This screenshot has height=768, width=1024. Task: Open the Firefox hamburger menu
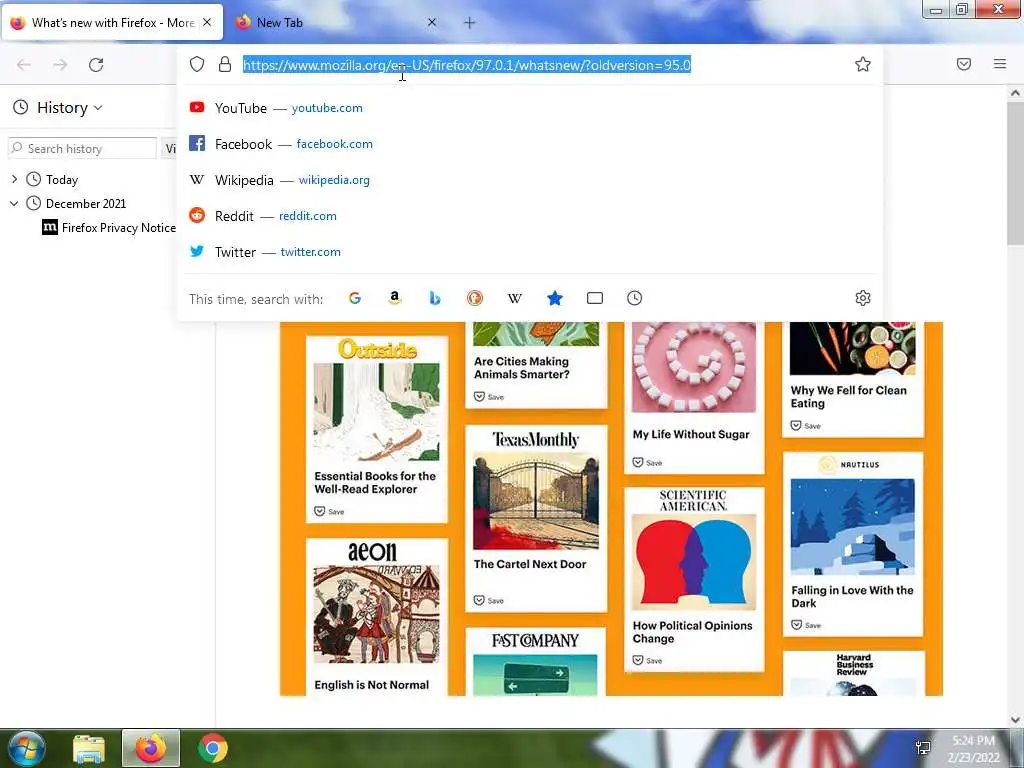pyautogui.click(x=1000, y=64)
